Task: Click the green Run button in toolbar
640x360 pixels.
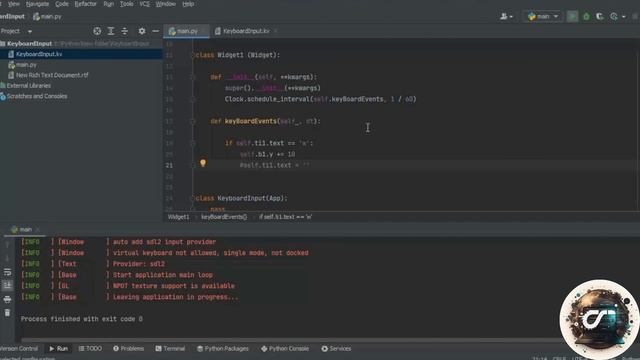Action: [x=572, y=16]
